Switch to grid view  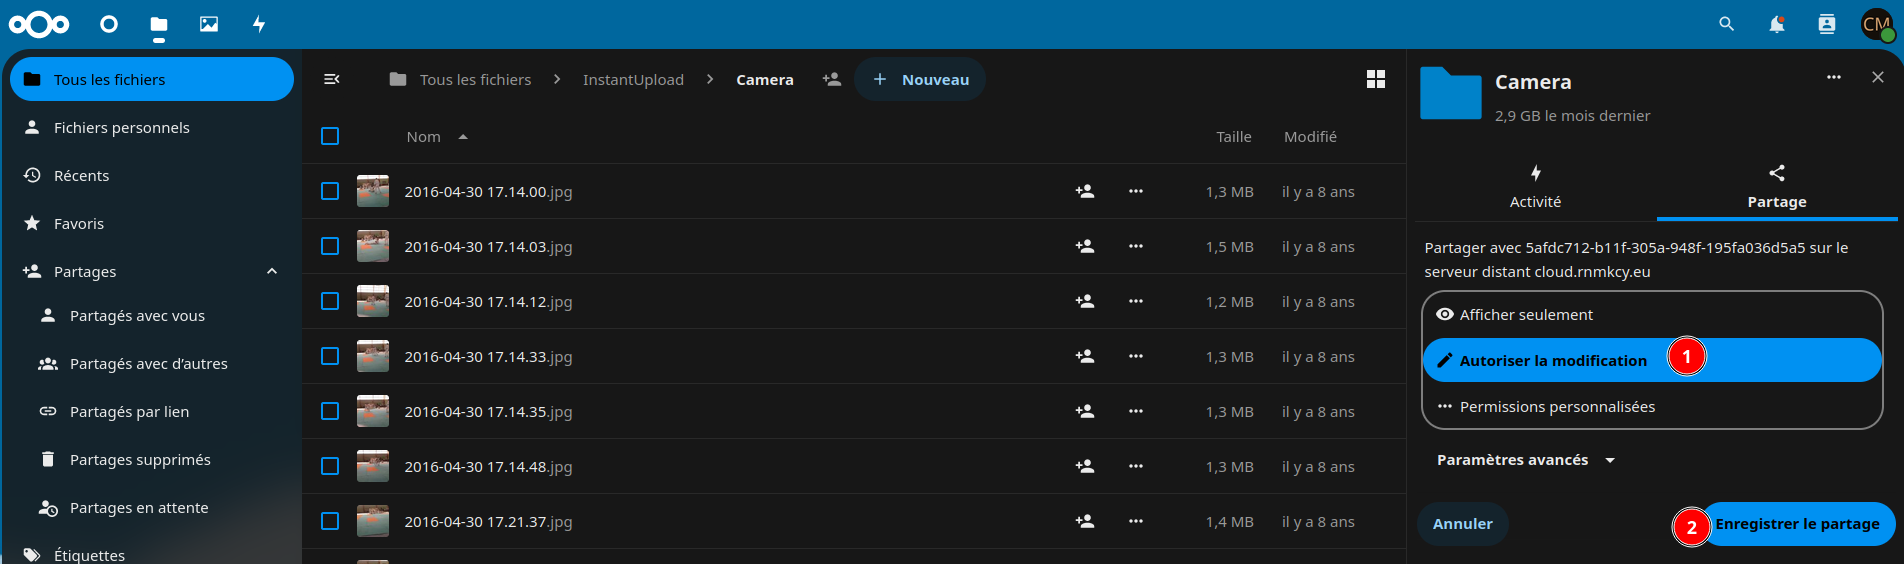click(1375, 80)
